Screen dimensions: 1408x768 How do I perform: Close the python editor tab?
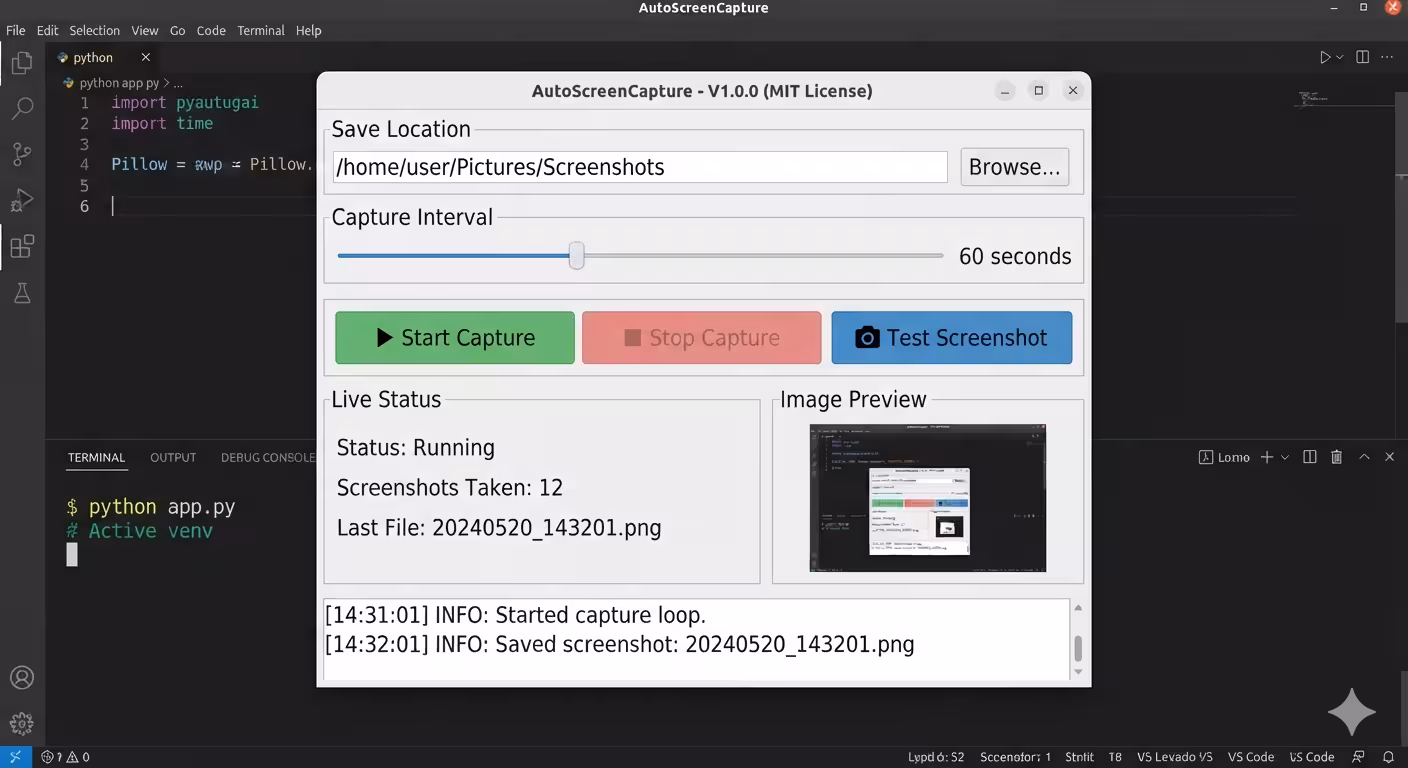(145, 57)
